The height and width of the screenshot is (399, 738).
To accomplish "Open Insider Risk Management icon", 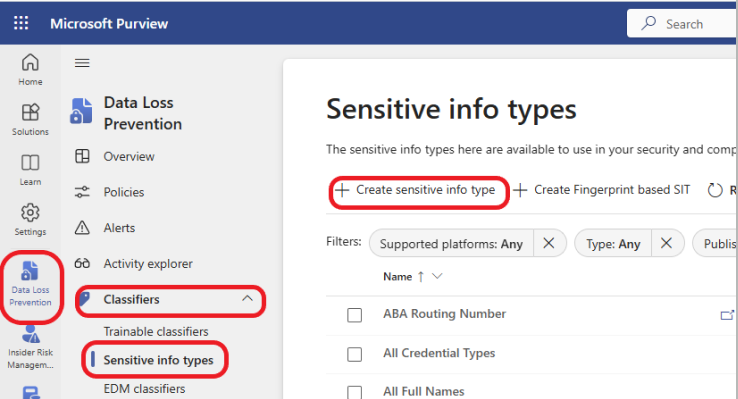I will point(30,347).
